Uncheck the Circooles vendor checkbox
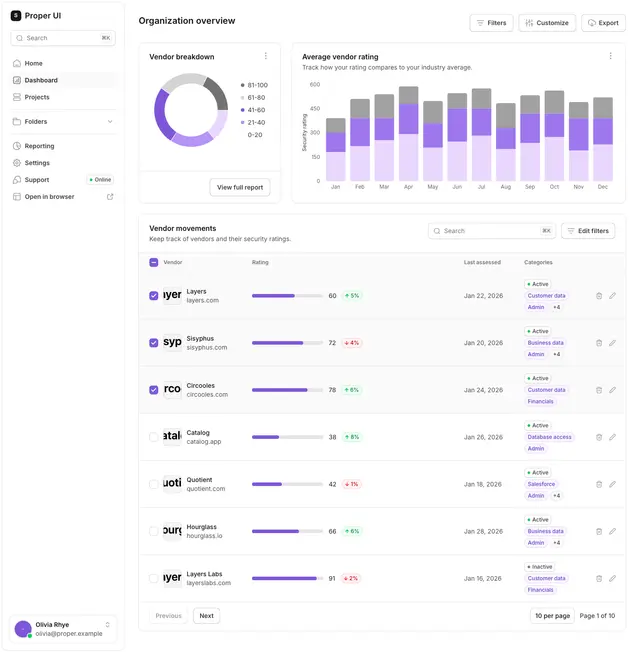 point(153,390)
